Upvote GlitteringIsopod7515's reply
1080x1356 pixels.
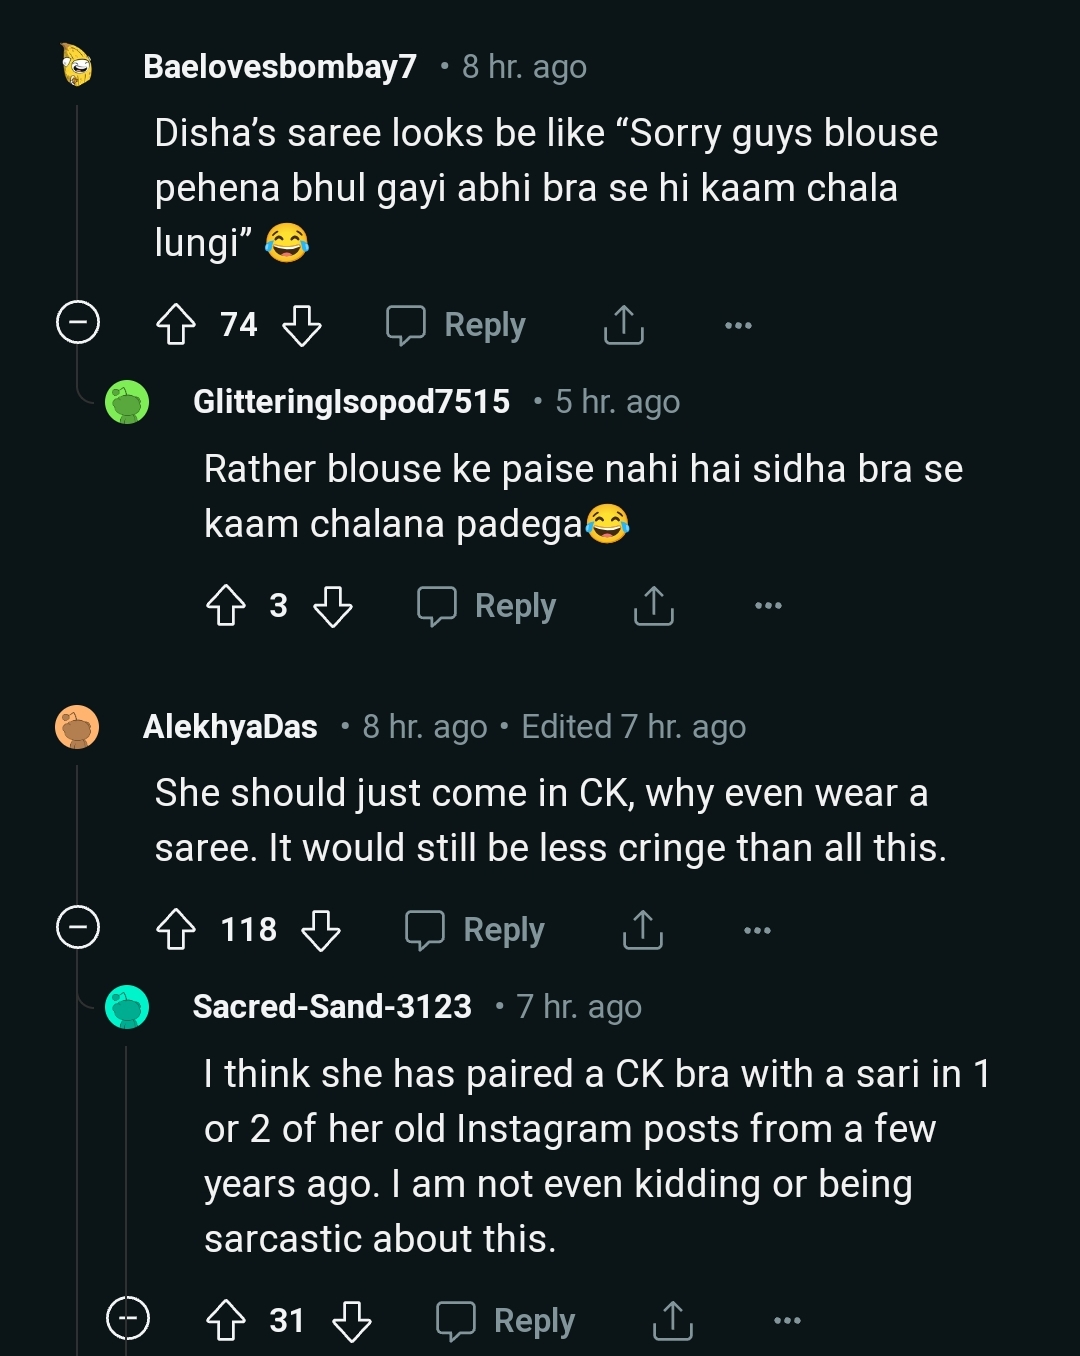click(x=225, y=606)
